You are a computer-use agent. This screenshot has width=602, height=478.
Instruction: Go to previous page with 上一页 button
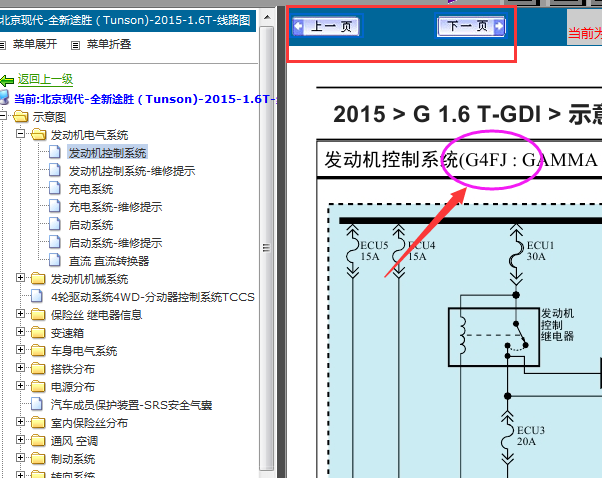point(326,26)
